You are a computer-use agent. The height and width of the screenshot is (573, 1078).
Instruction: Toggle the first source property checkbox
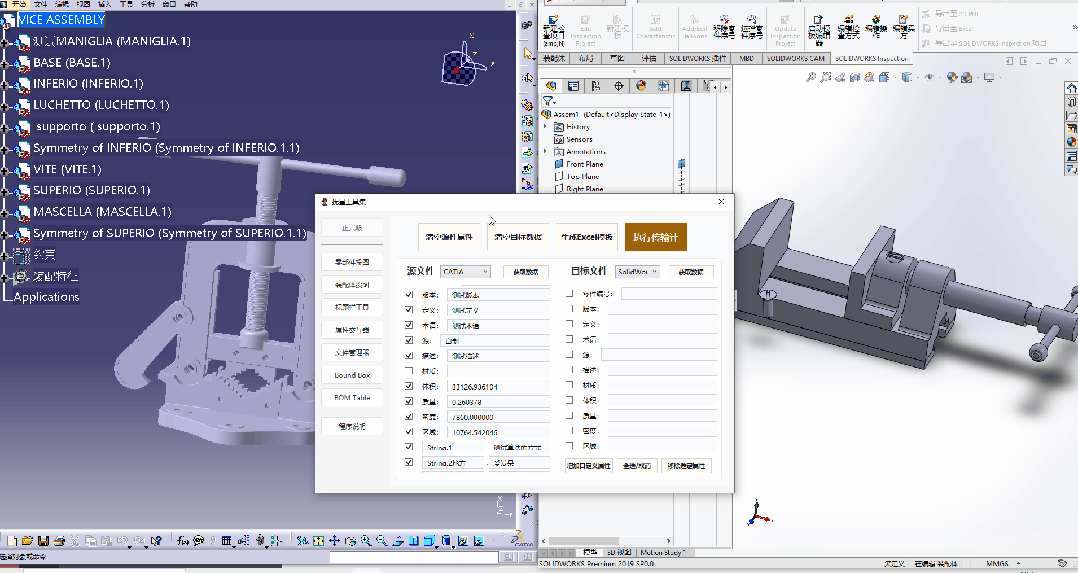409,295
